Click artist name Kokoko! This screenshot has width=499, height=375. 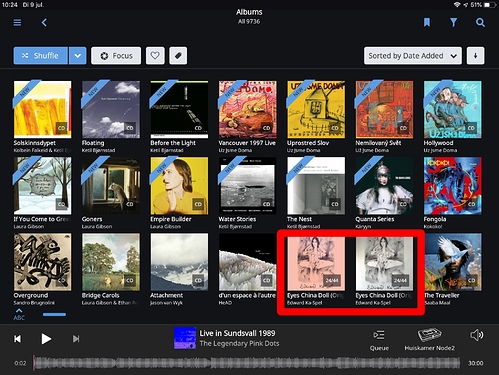[433, 226]
